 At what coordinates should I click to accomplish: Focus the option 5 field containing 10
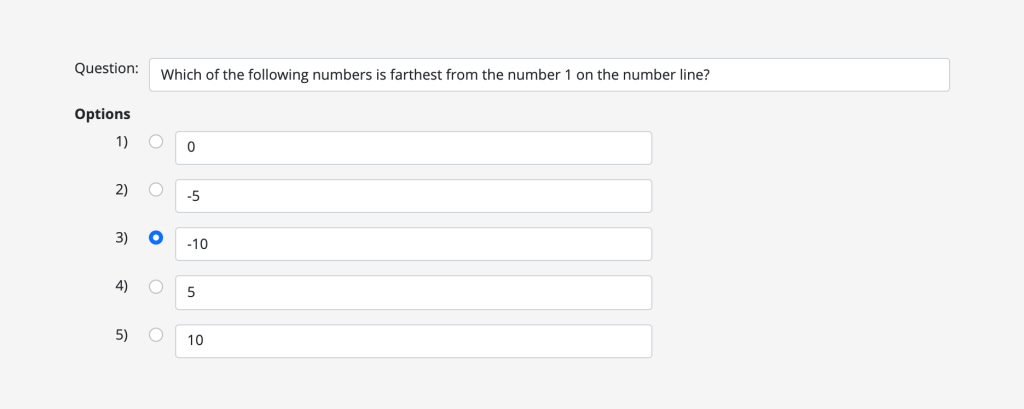tap(413, 341)
